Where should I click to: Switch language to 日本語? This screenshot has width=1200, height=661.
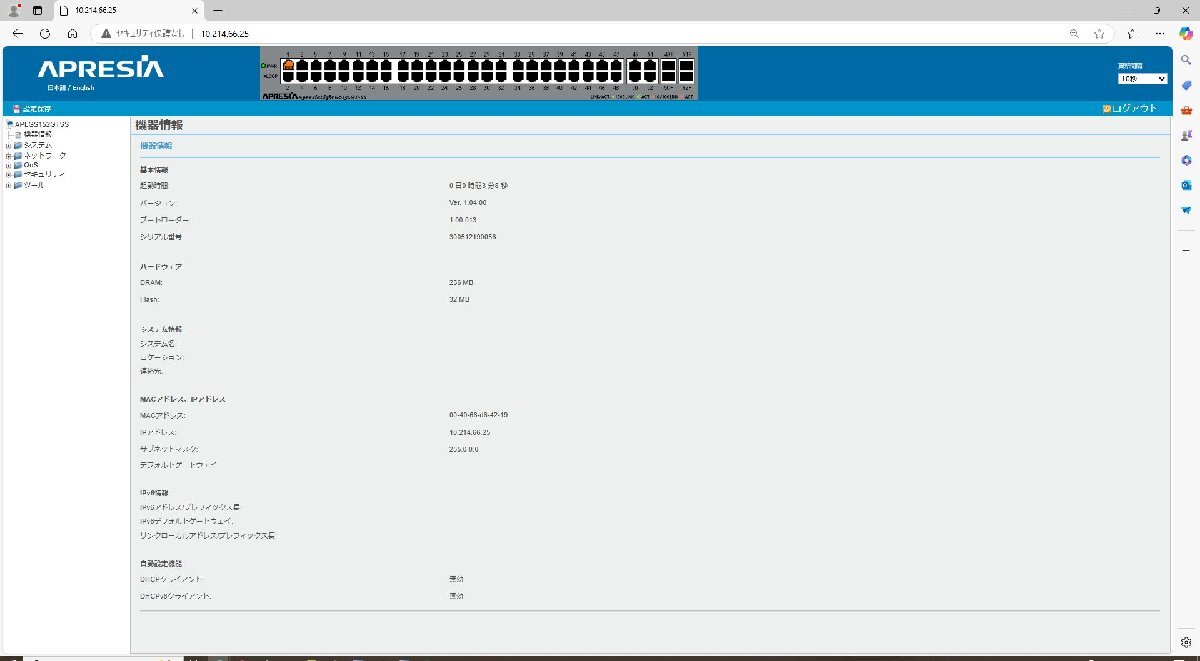pyautogui.click(x=57, y=88)
